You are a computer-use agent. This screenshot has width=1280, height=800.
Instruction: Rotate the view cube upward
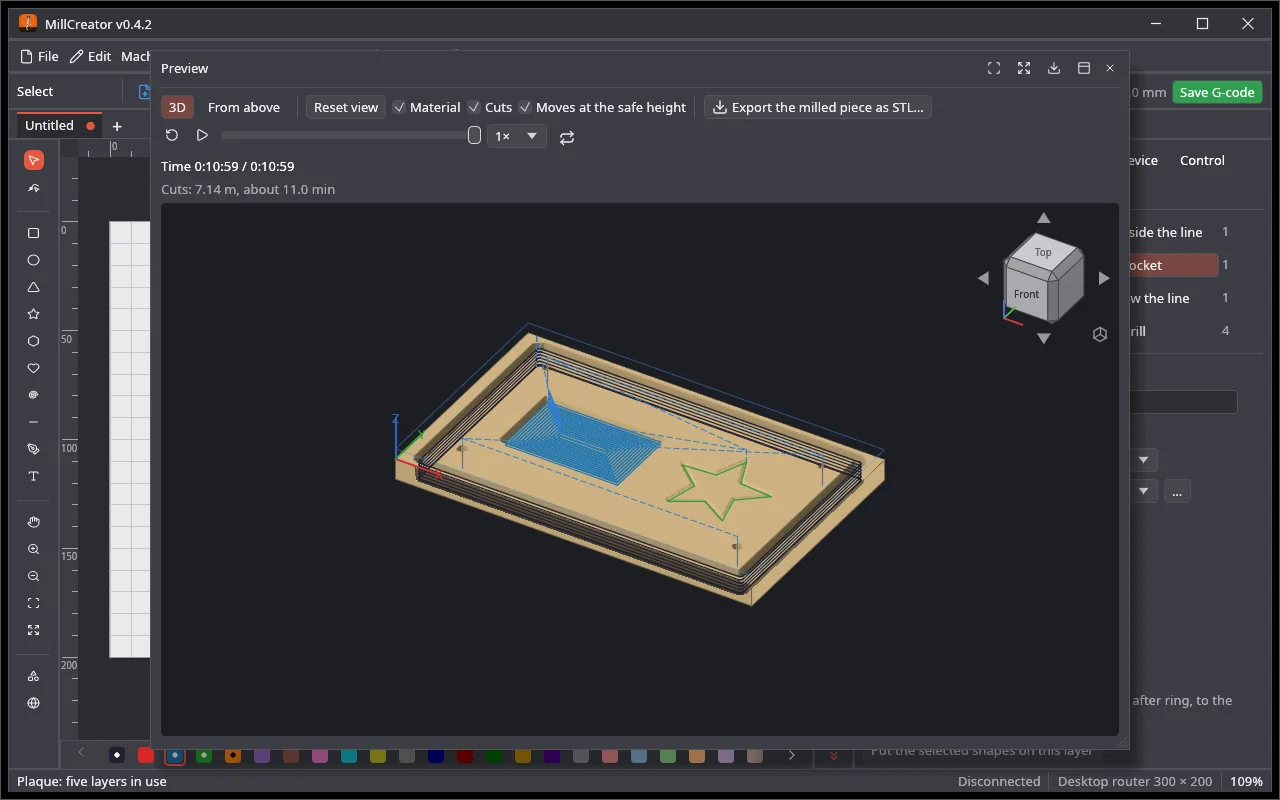pos(1044,218)
